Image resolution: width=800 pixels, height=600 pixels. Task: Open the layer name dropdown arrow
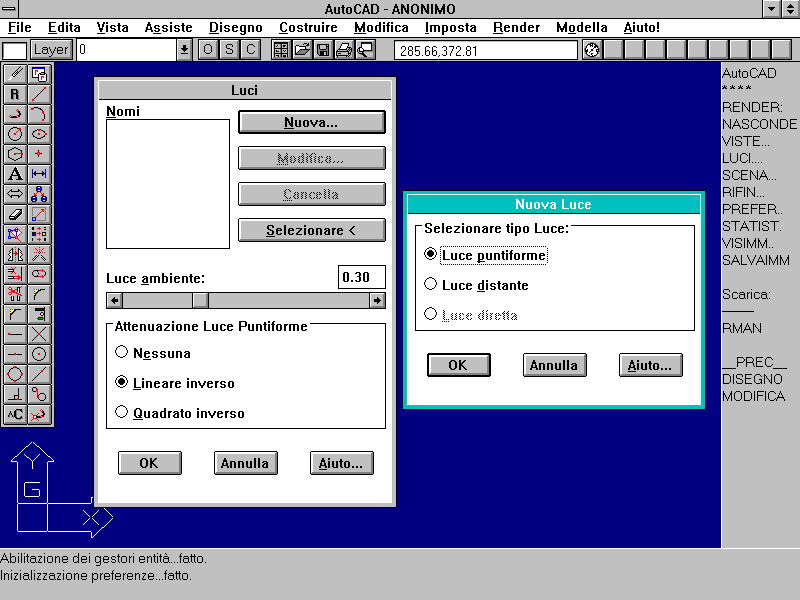click(184, 50)
